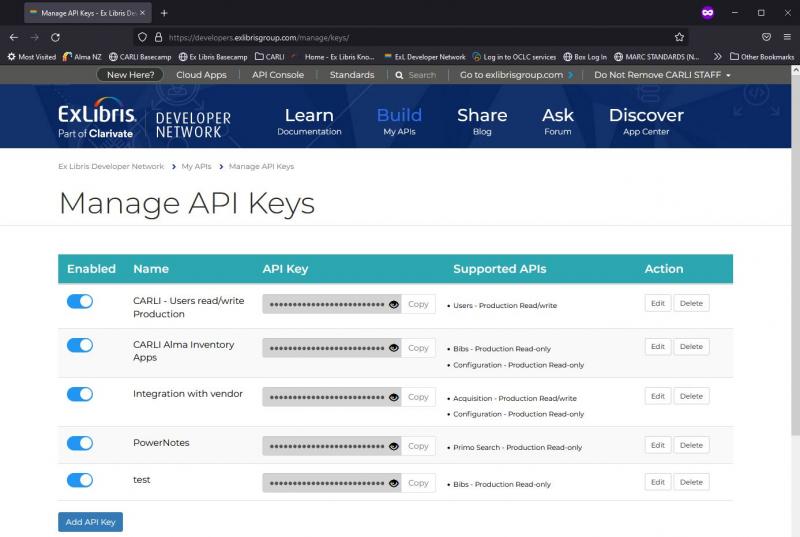Go back with the browser back arrow
800x537 pixels.
(14, 37)
